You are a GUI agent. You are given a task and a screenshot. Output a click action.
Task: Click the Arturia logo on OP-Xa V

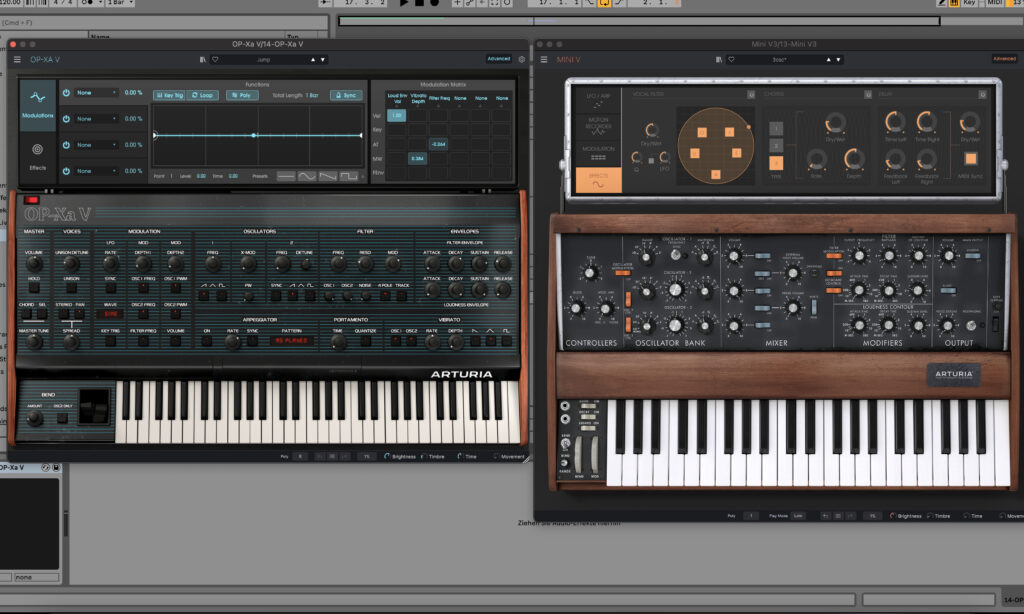point(461,374)
